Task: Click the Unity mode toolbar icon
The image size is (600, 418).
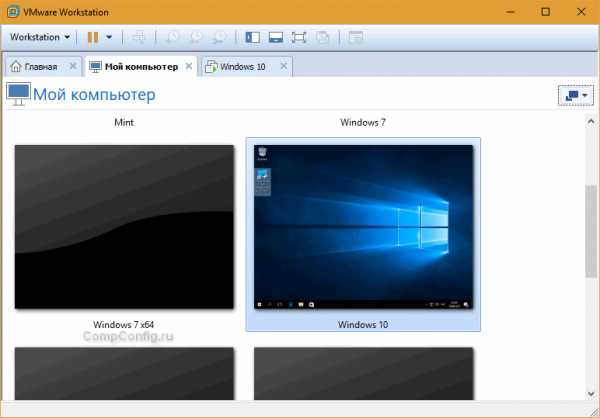Action: (x=323, y=37)
